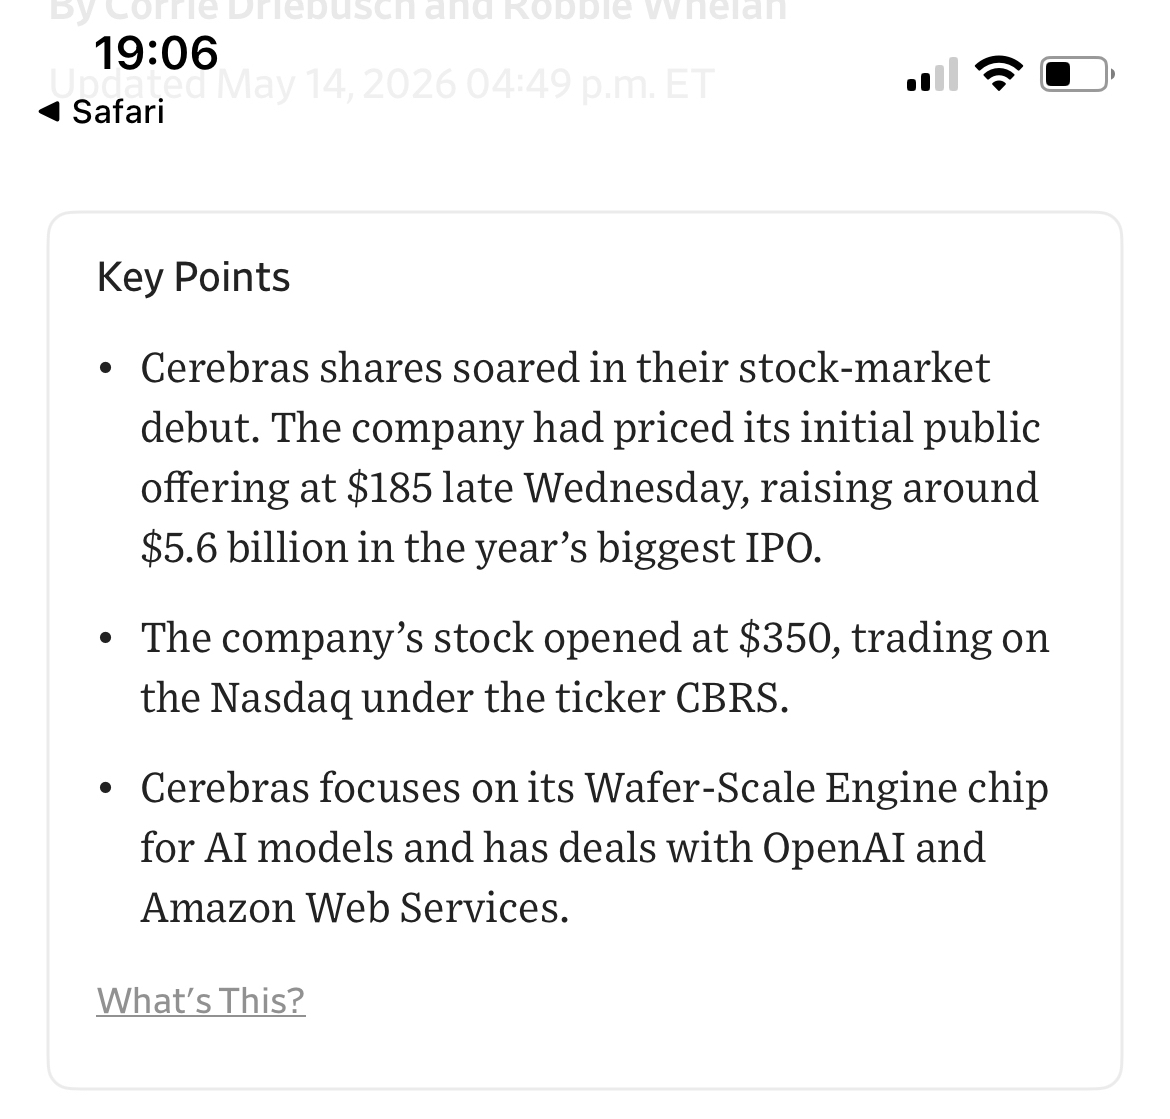Tap the Key Points heading

click(x=193, y=278)
